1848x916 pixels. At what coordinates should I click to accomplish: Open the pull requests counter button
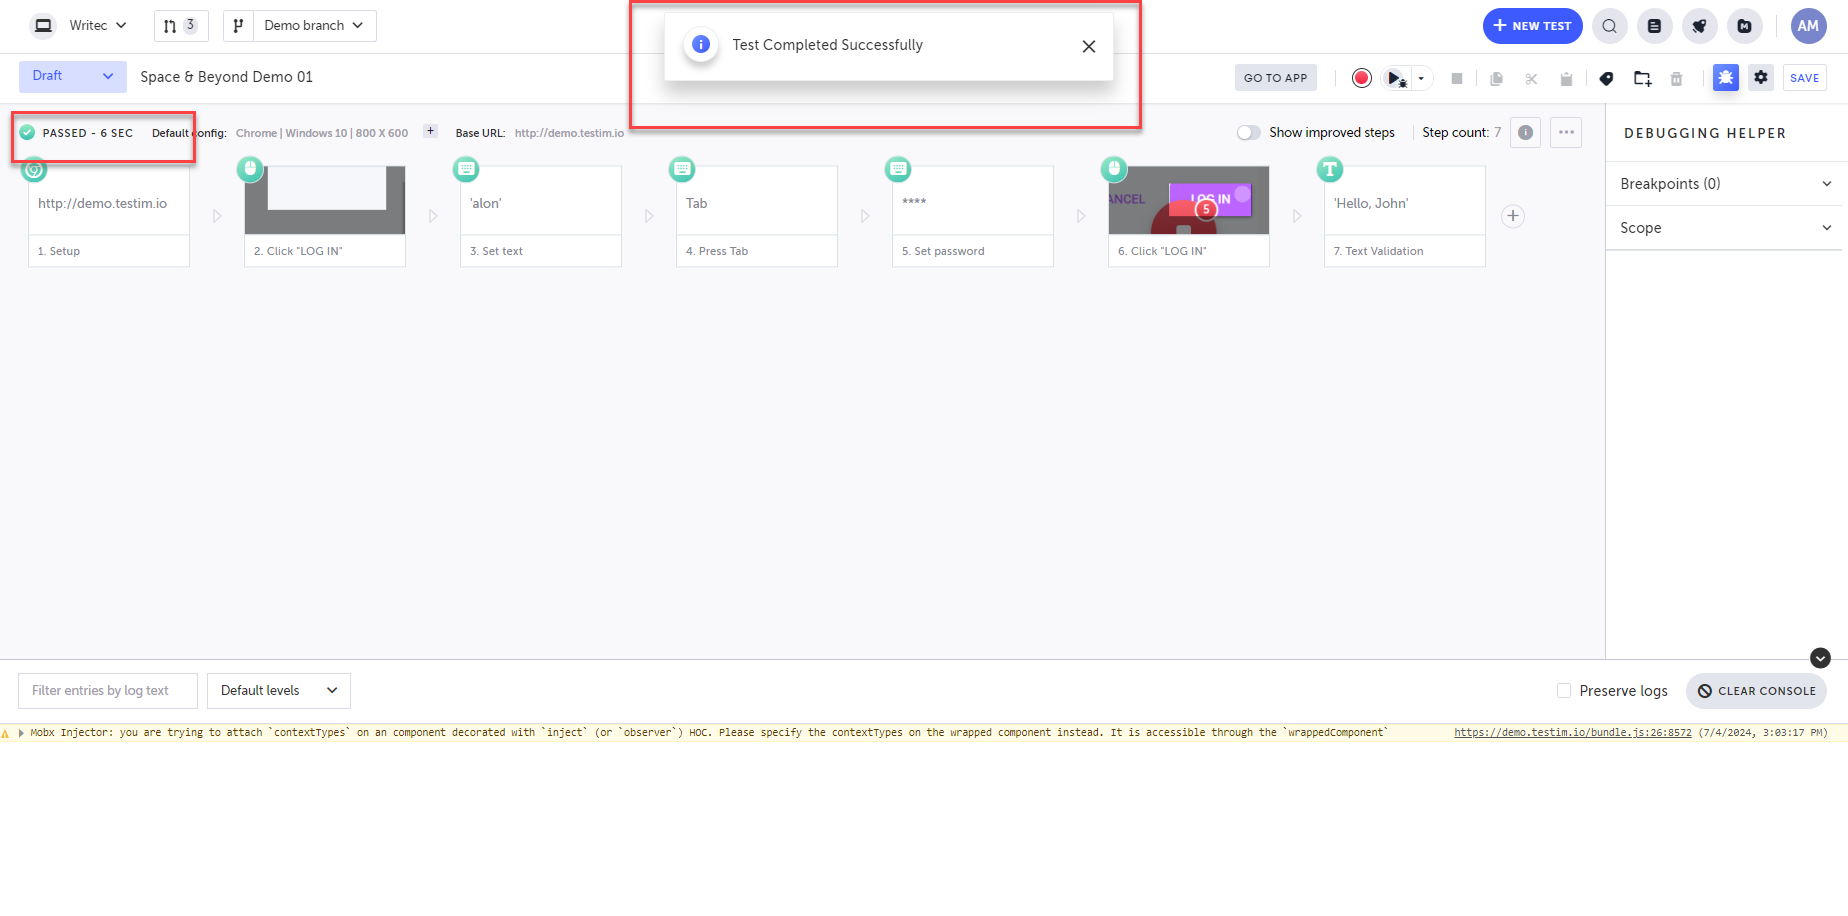[181, 26]
